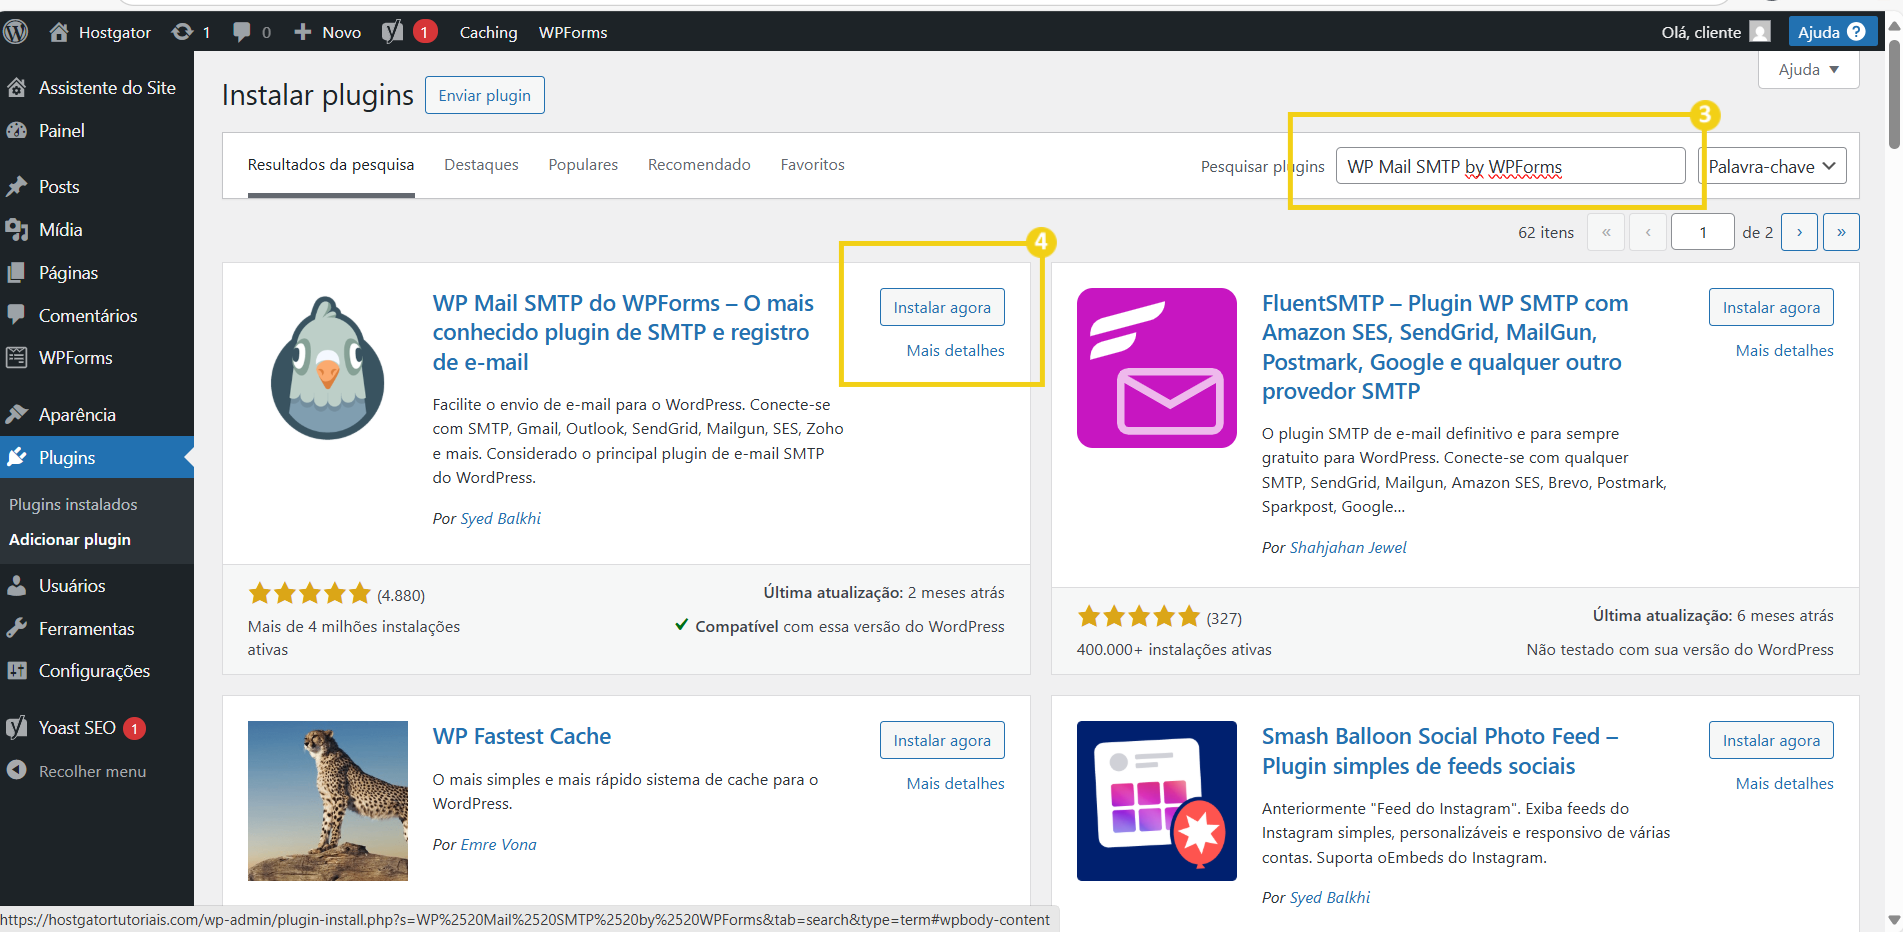Click the plugin search input field
Viewport: 1903px width, 932px height.
tap(1510, 166)
